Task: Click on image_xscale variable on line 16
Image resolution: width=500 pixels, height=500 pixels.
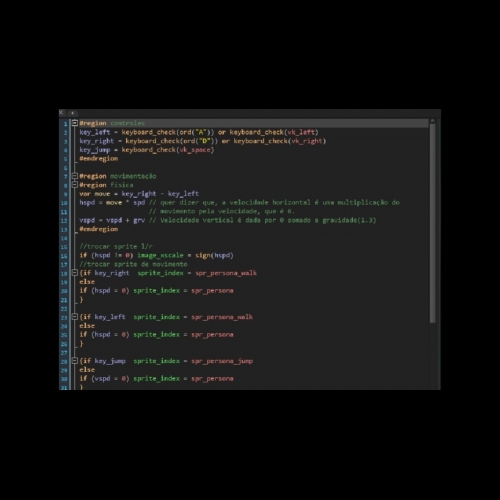Action: click(160, 256)
